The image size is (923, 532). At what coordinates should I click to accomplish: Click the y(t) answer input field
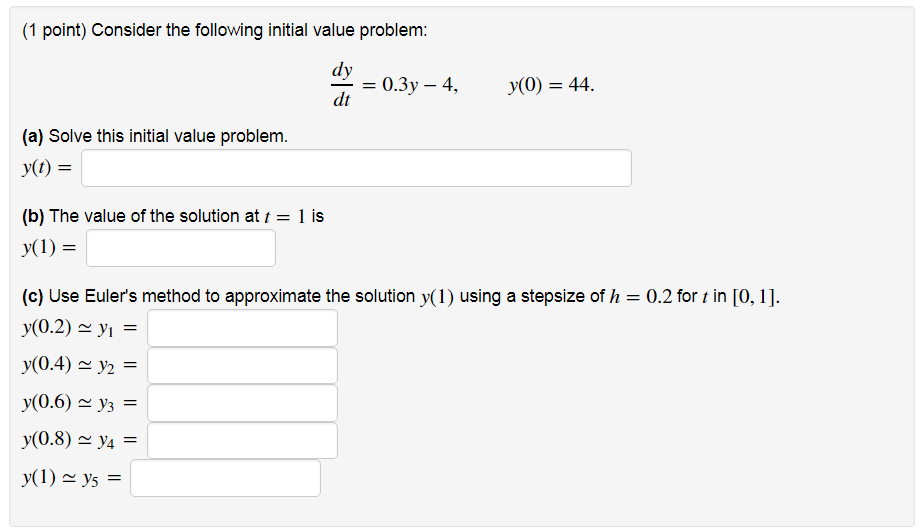click(356, 168)
